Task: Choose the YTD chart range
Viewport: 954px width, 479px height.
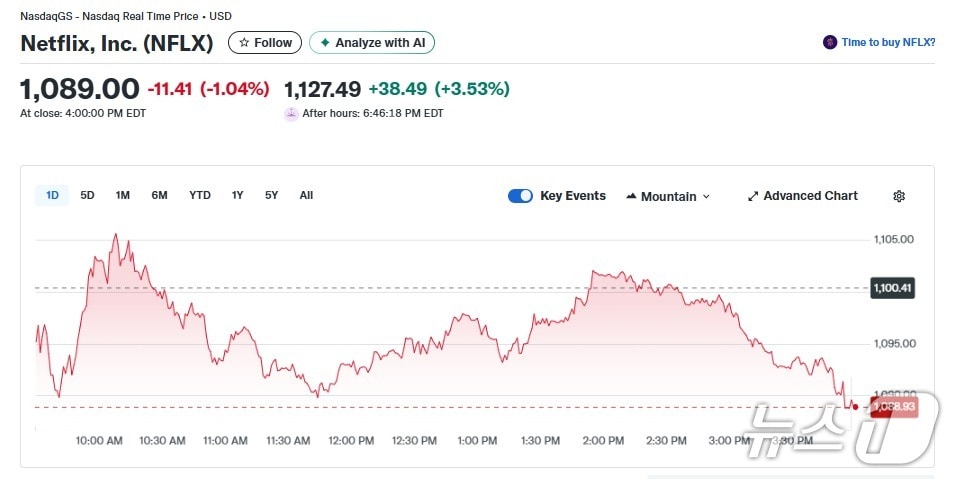Action: [x=200, y=195]
